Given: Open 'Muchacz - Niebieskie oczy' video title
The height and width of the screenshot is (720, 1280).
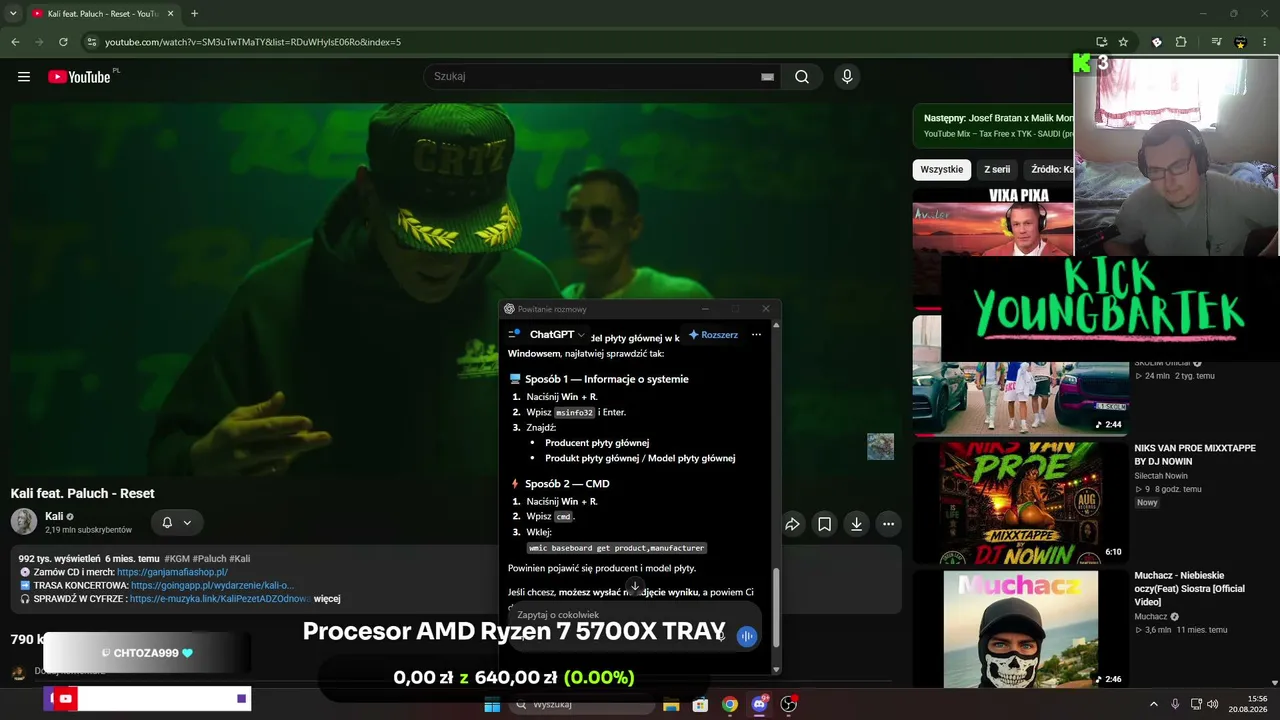Looking at the screenshot, I should coord(1190,589).
